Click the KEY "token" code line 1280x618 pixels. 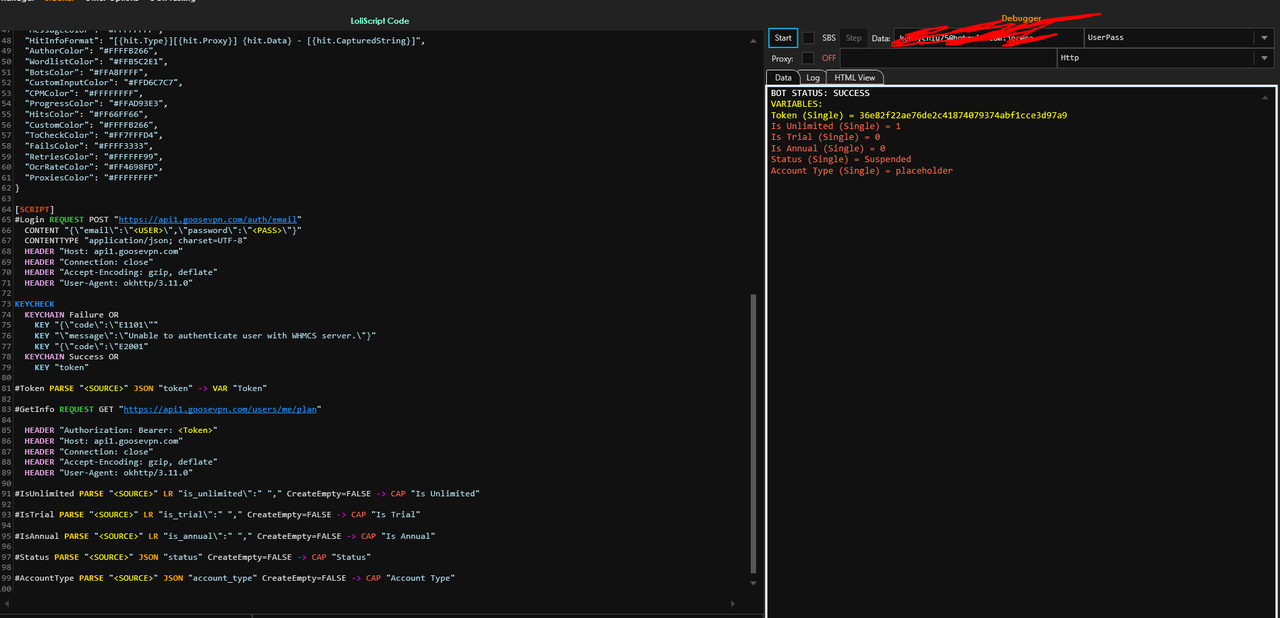coord(62,367)
